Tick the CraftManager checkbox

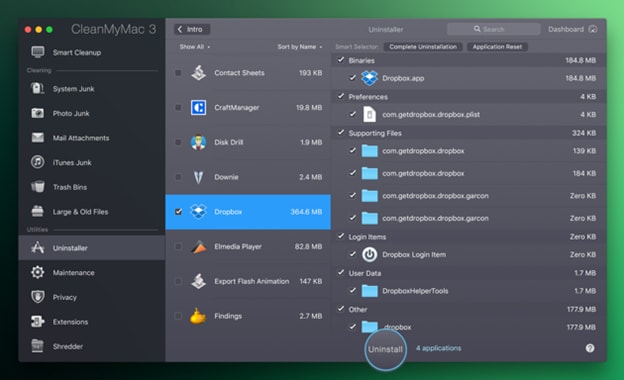click(x=178, y=107)
